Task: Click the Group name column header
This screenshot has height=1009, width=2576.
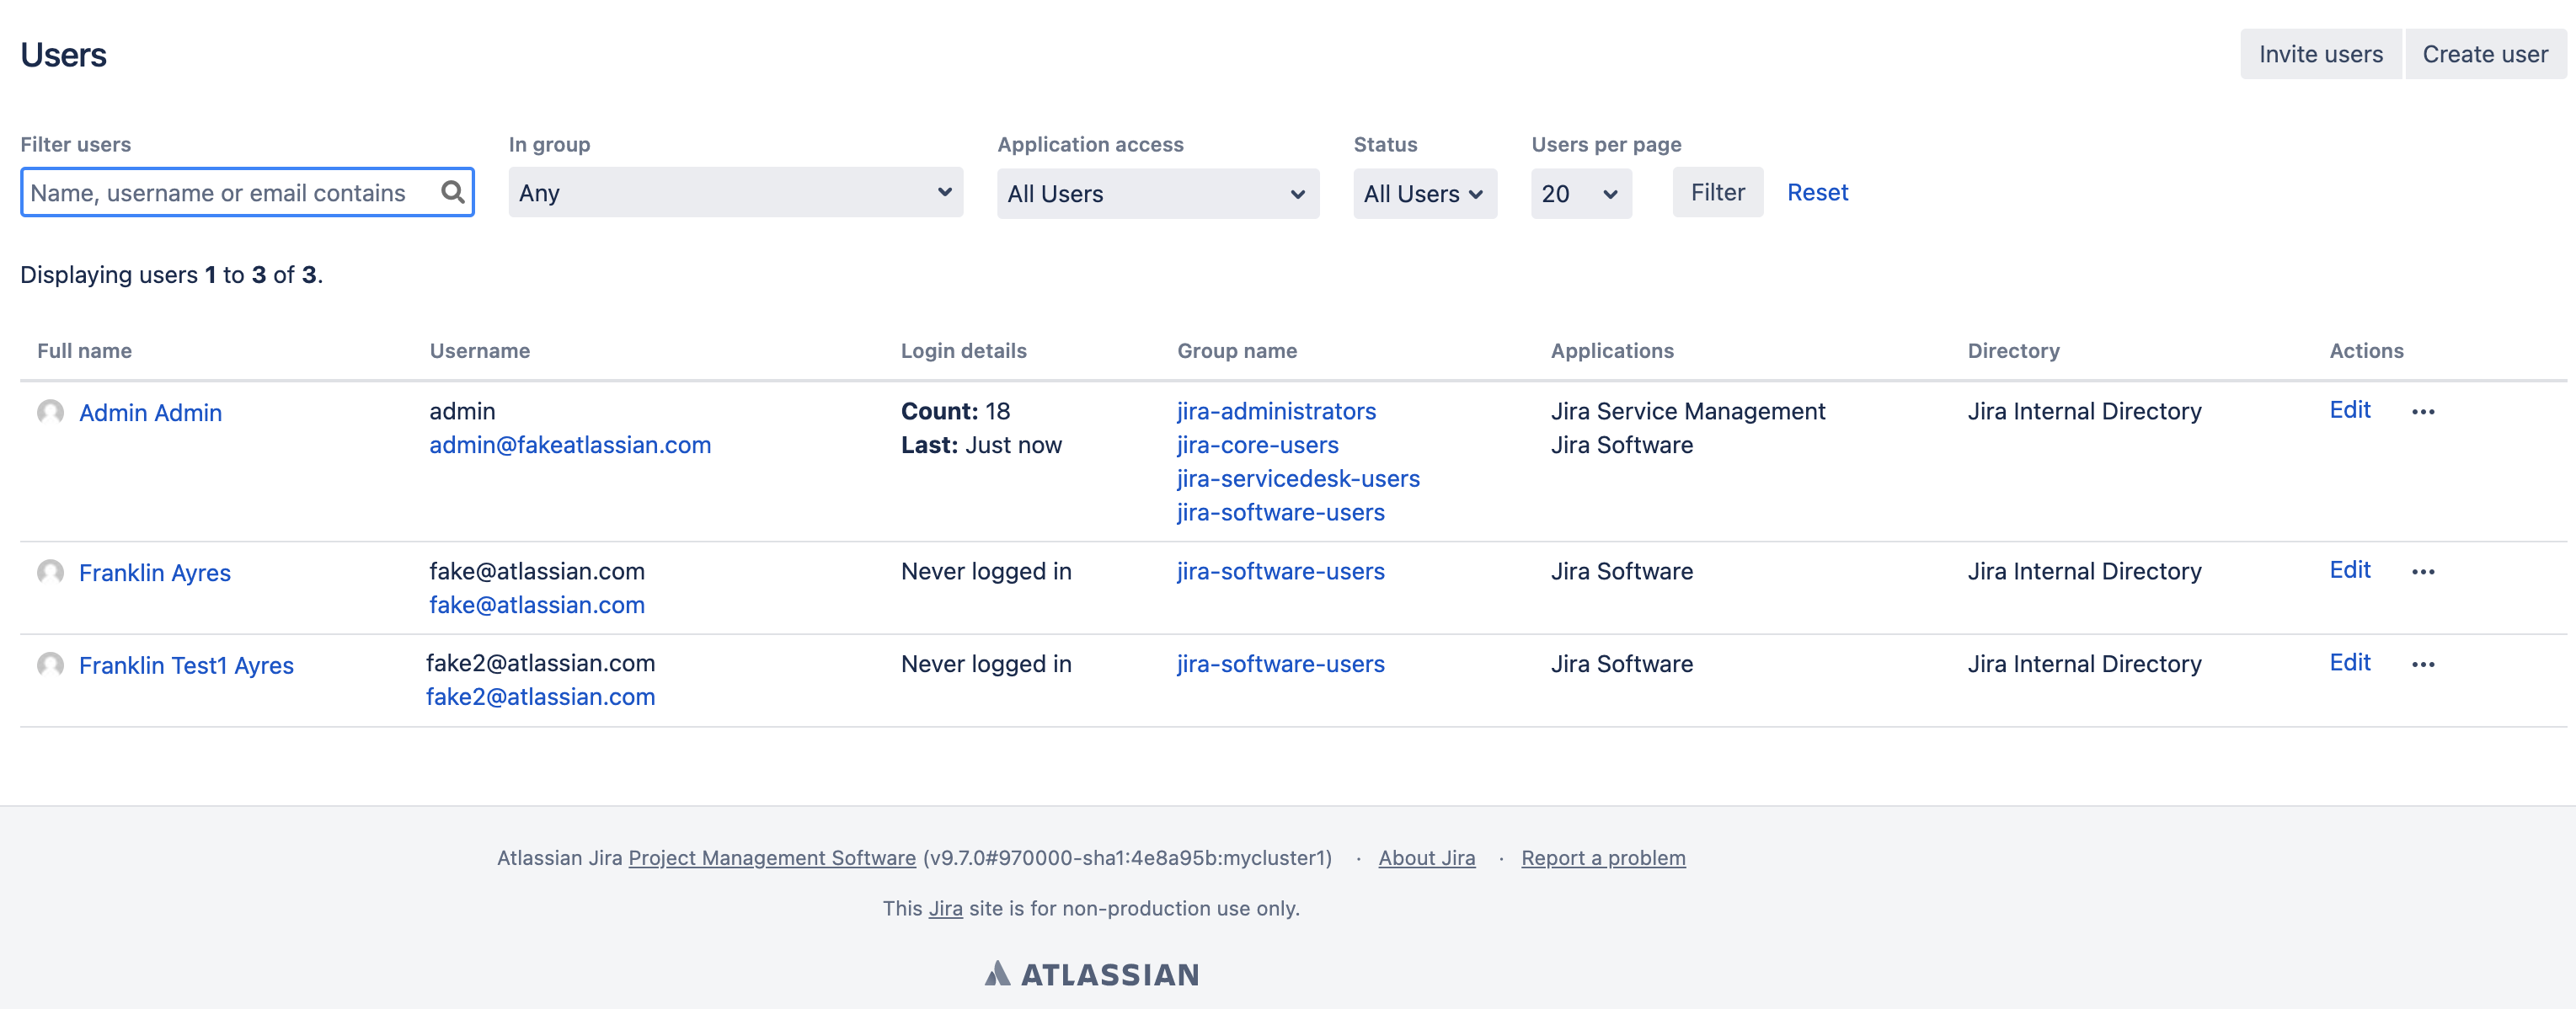Action: tap(1236, 351)
